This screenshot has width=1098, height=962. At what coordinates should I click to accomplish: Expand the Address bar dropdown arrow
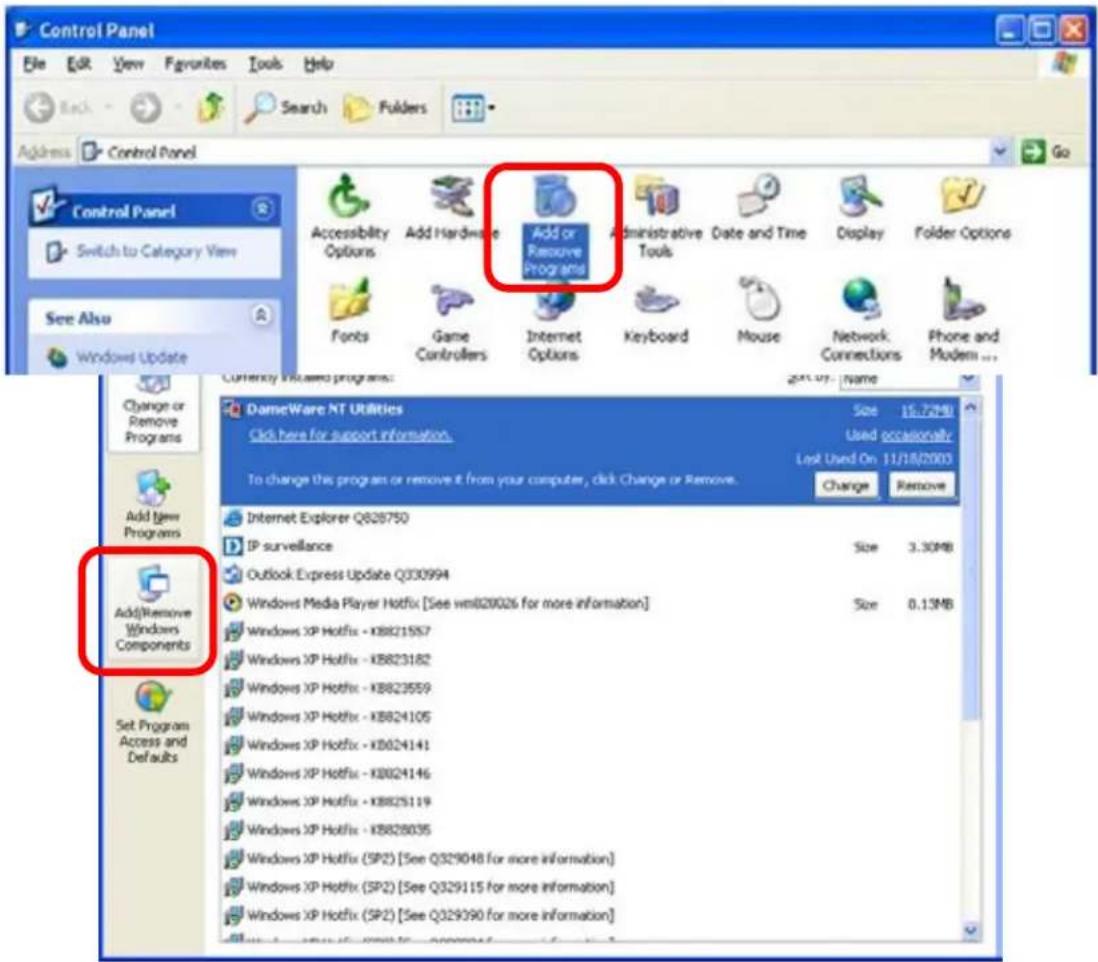1001,151
